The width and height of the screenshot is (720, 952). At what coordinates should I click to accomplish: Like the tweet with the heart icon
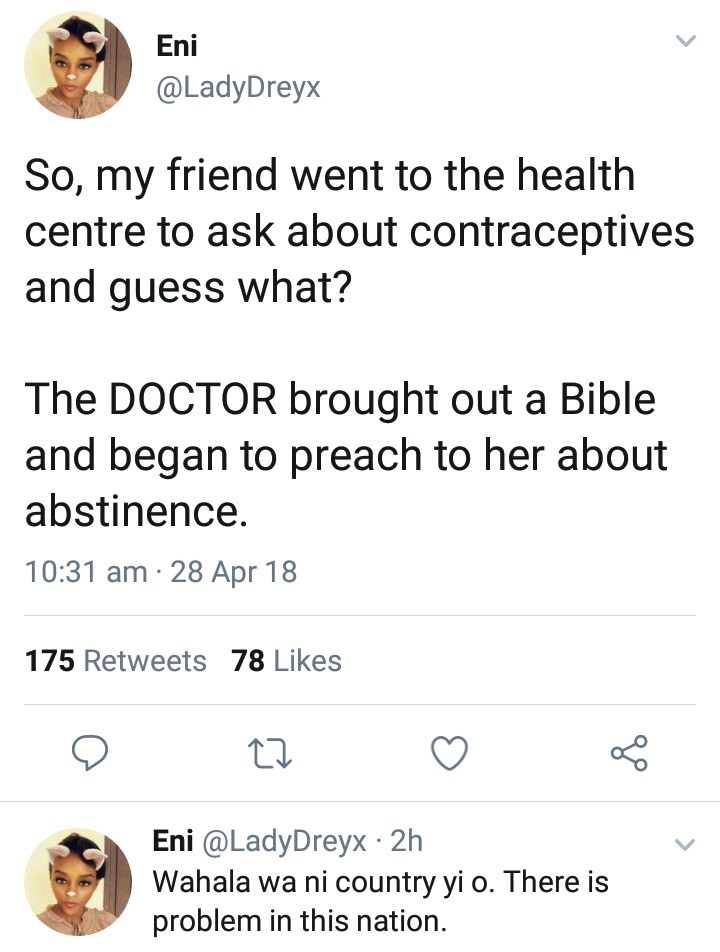[x=449, y=752]
